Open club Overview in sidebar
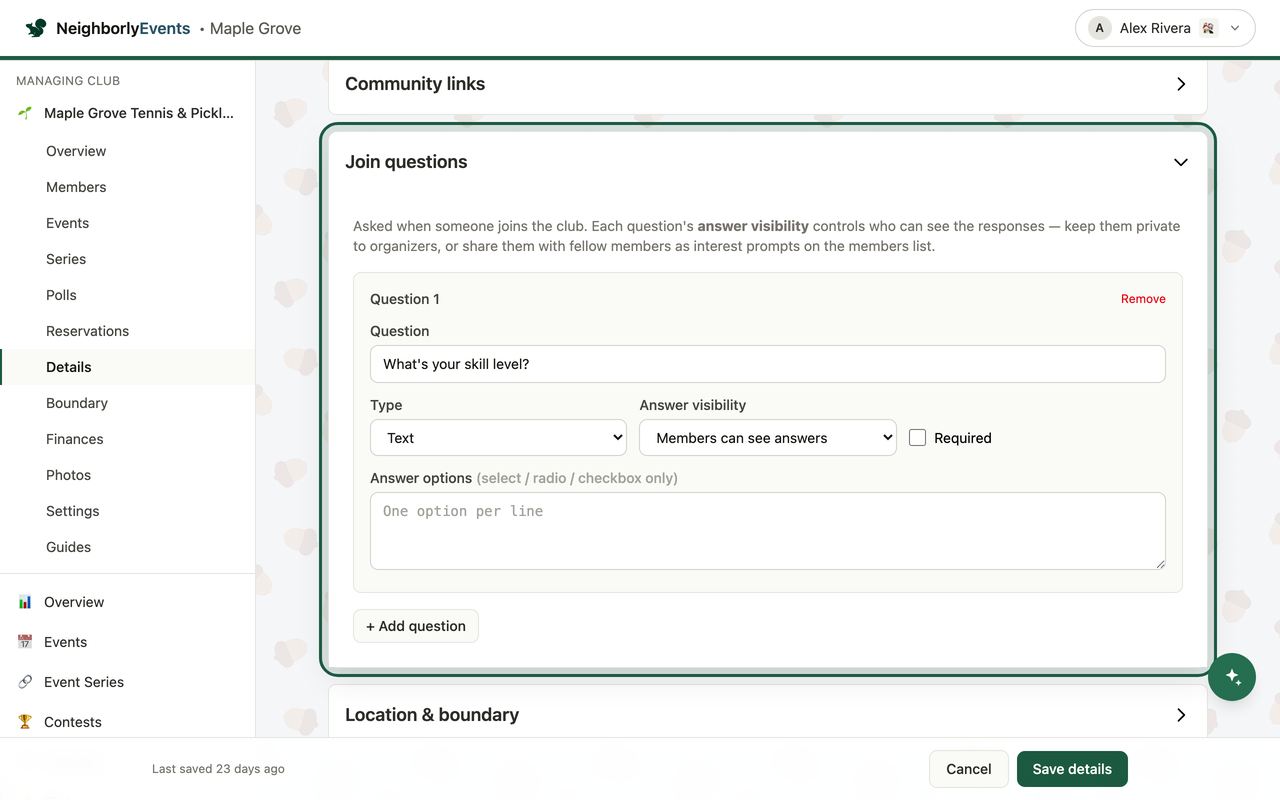This screenshot has width=1280, height=800. point(76,151)
